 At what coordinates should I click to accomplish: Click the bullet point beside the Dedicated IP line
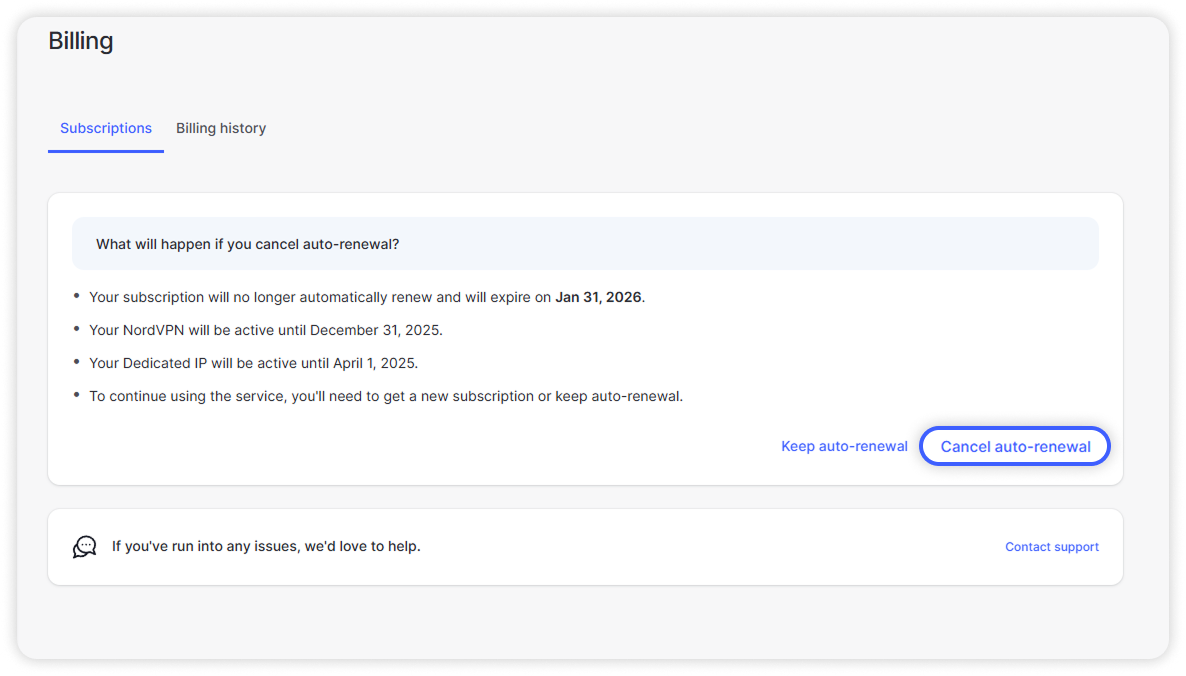click(77, 362)
